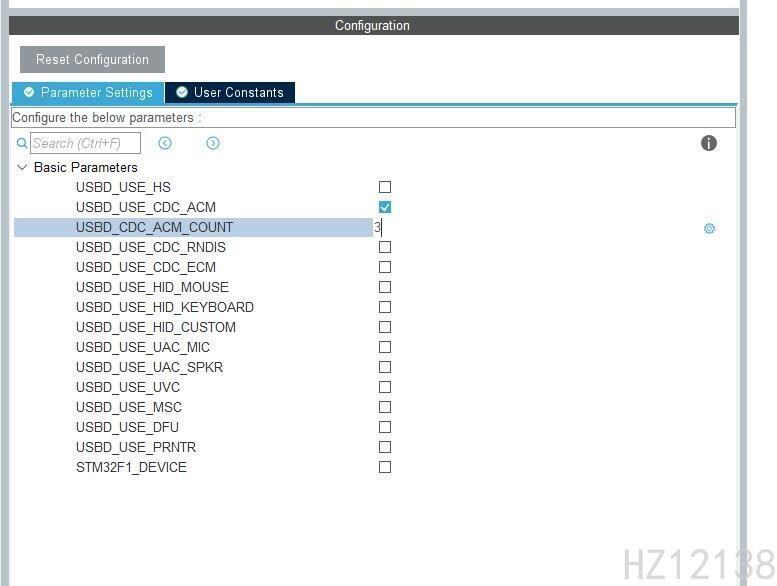
Task: Select the USBD_USE_UAC_SPKR parameter label
Action: [149, 367]
